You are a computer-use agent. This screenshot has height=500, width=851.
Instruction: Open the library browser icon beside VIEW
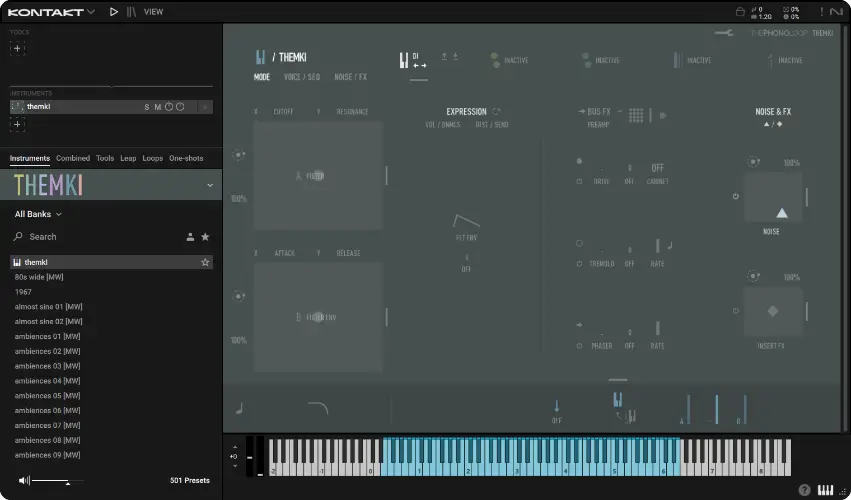(131, 12)
